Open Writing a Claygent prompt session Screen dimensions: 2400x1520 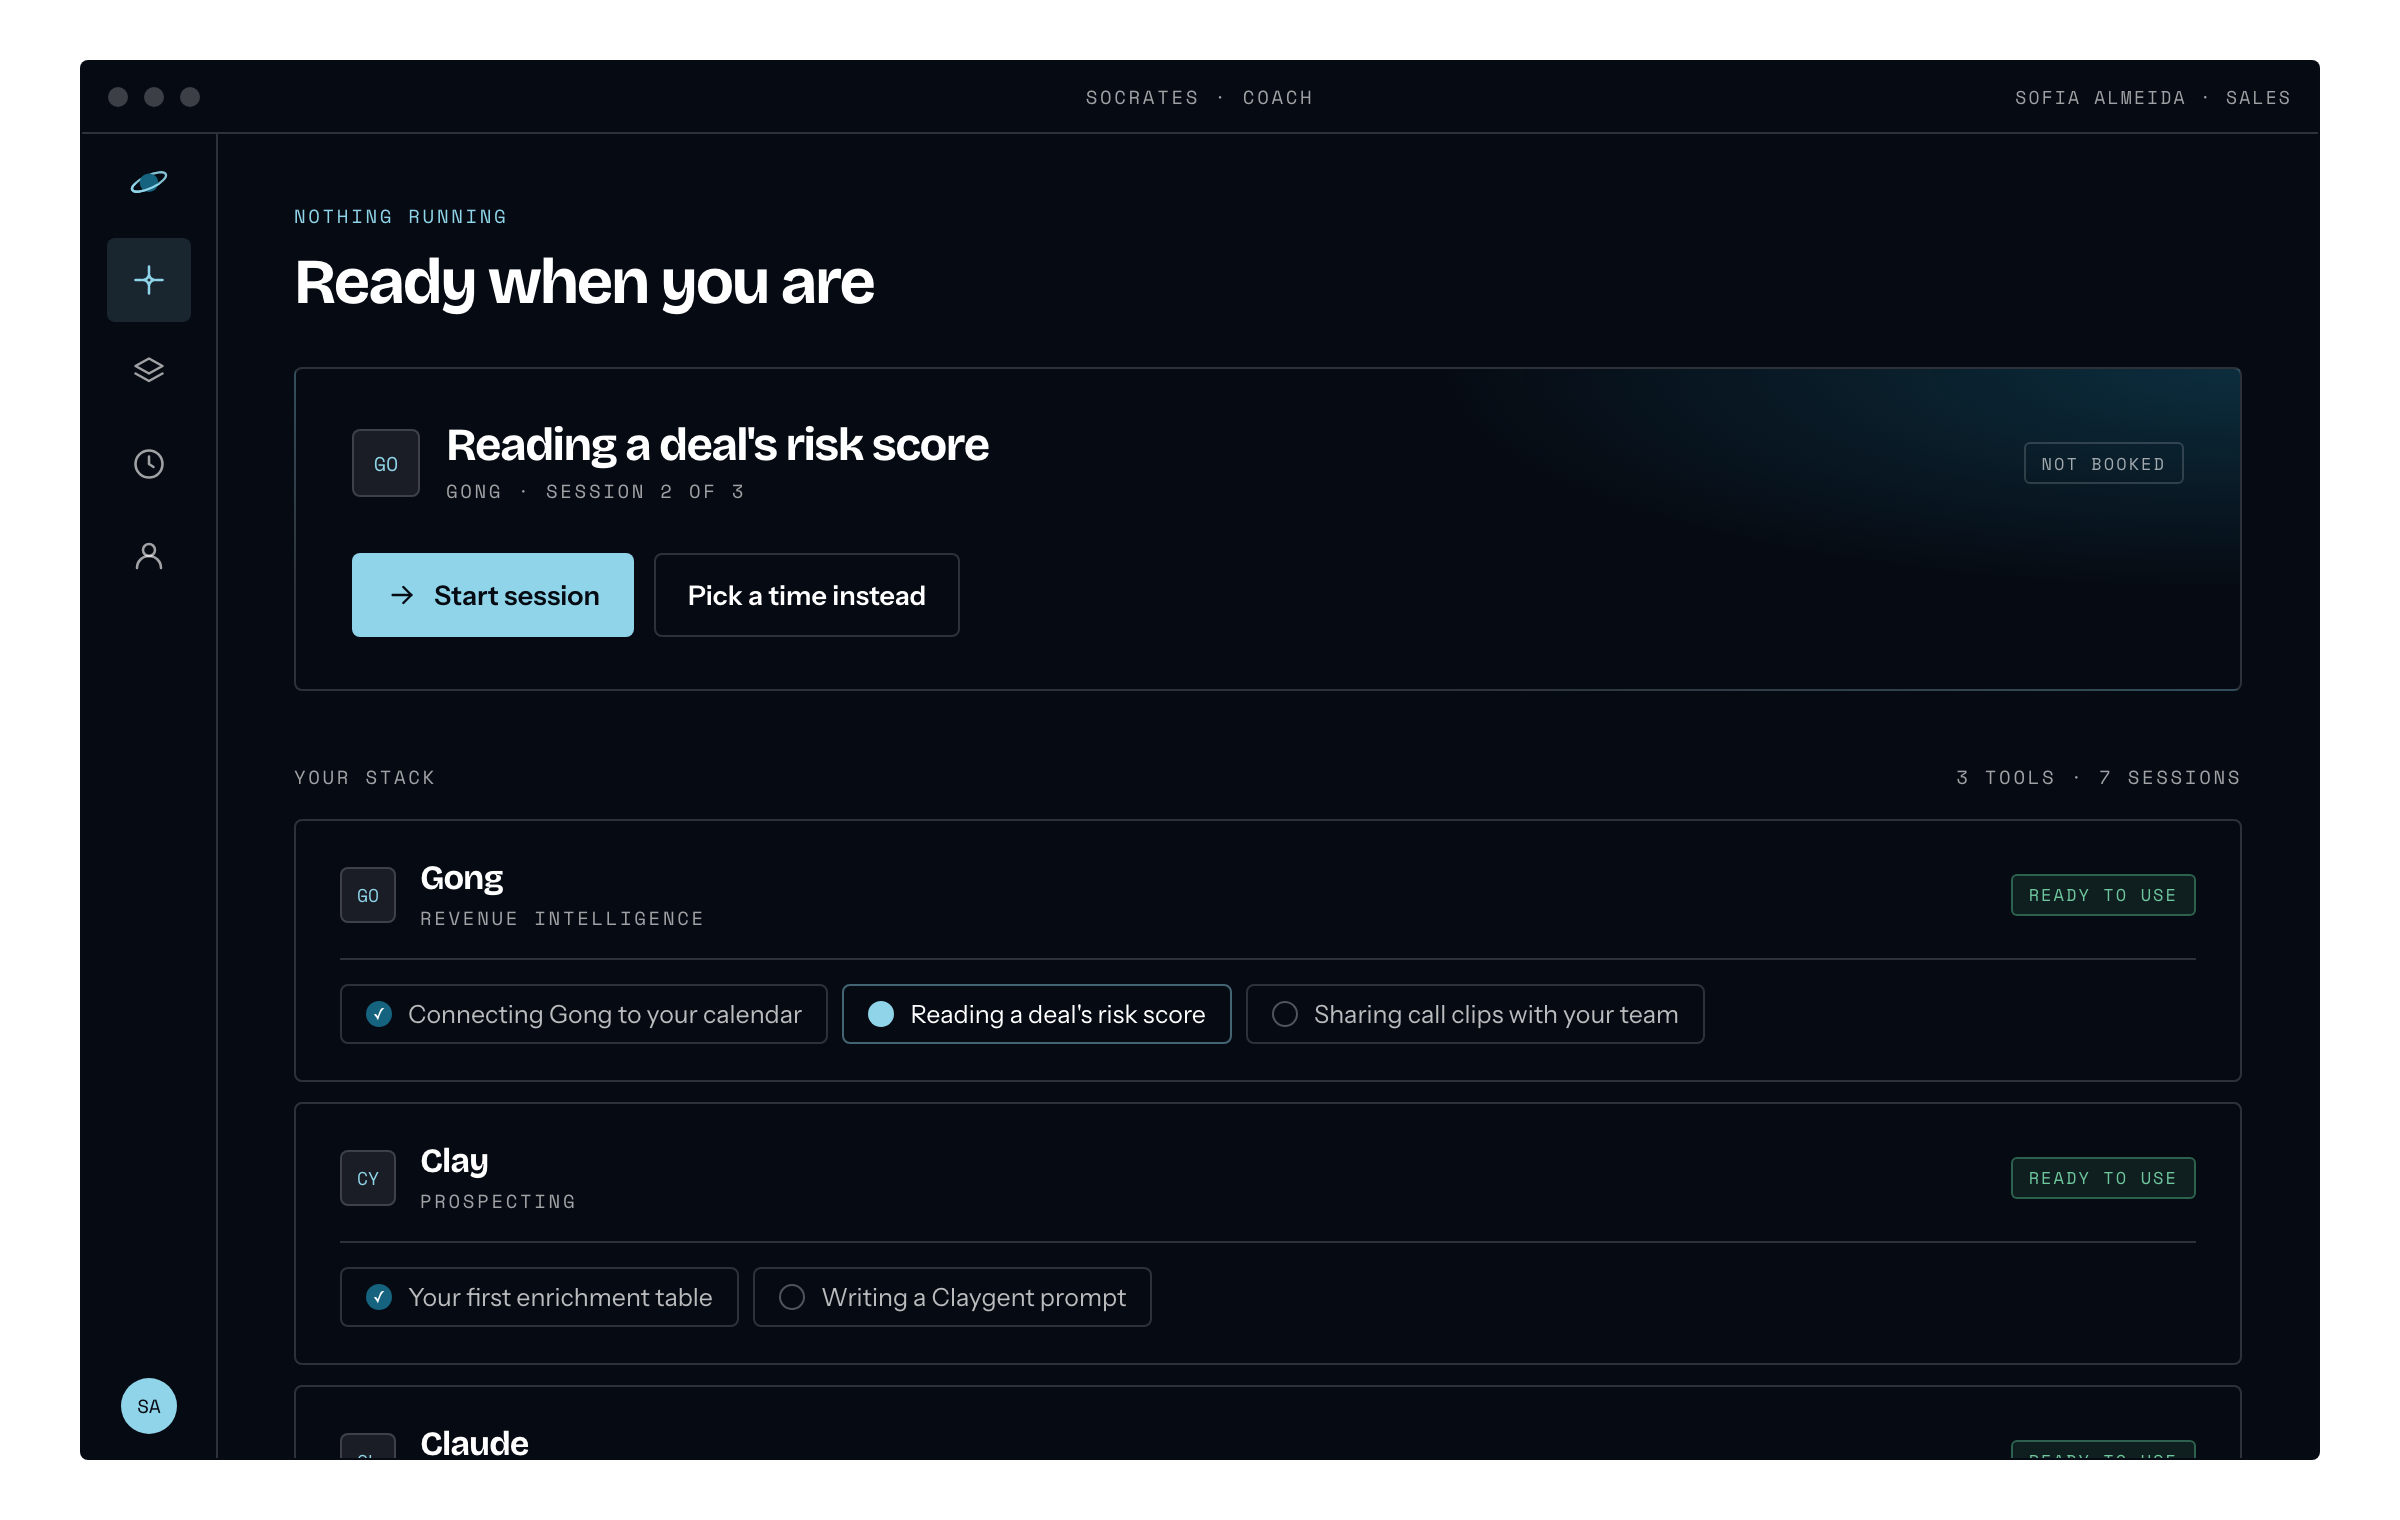coord(952,1297)
